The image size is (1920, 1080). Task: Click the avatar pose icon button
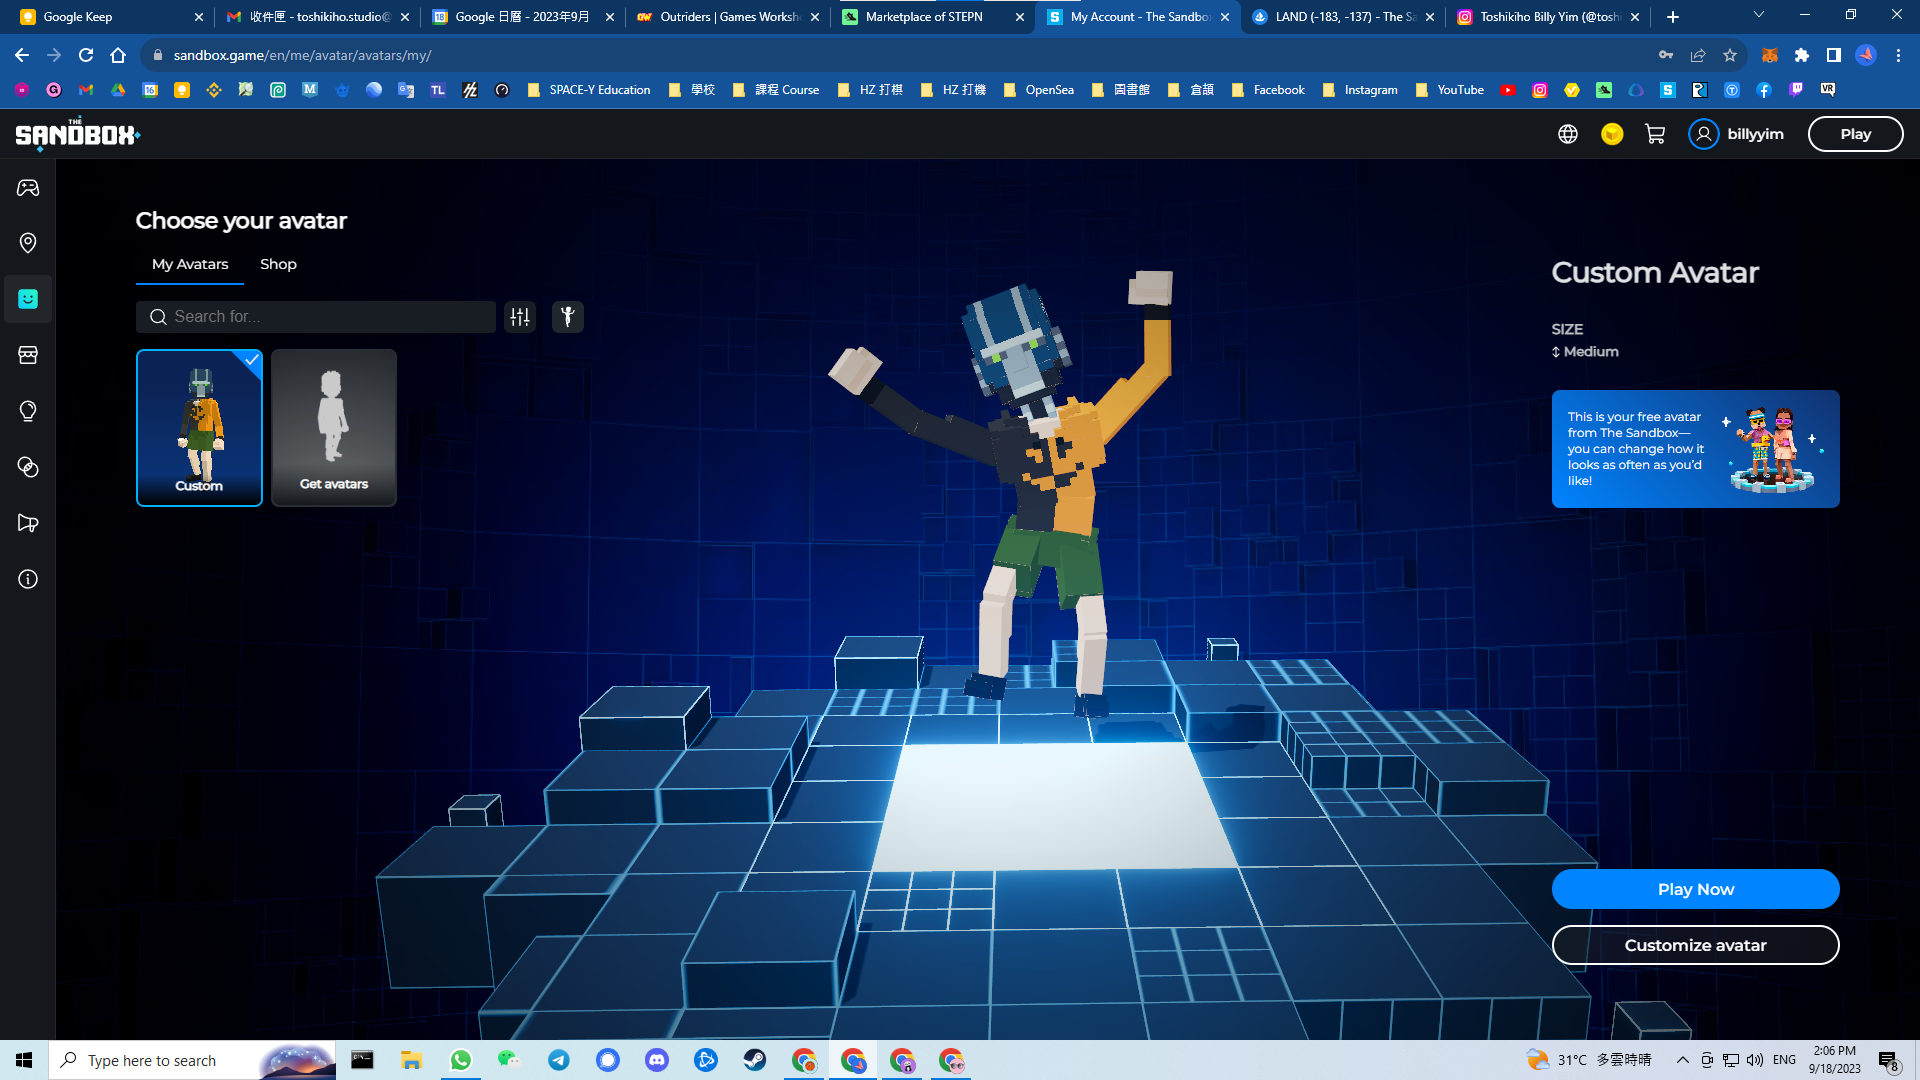(x=568, y=317)
